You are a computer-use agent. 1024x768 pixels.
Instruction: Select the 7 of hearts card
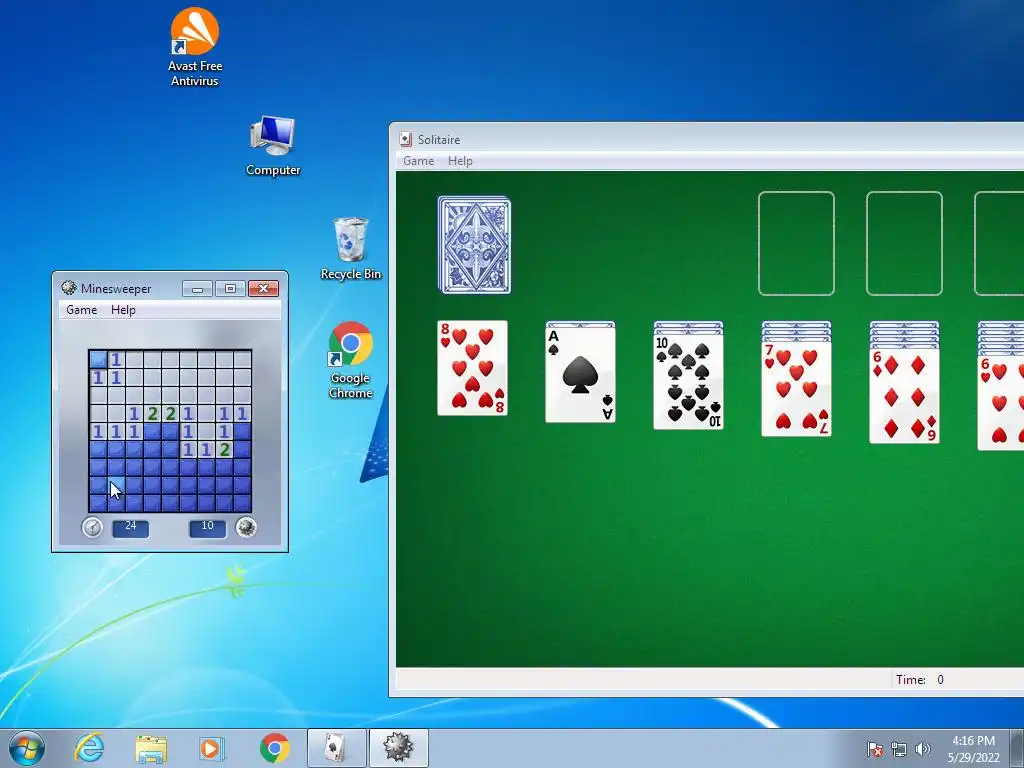coord(796,389)
